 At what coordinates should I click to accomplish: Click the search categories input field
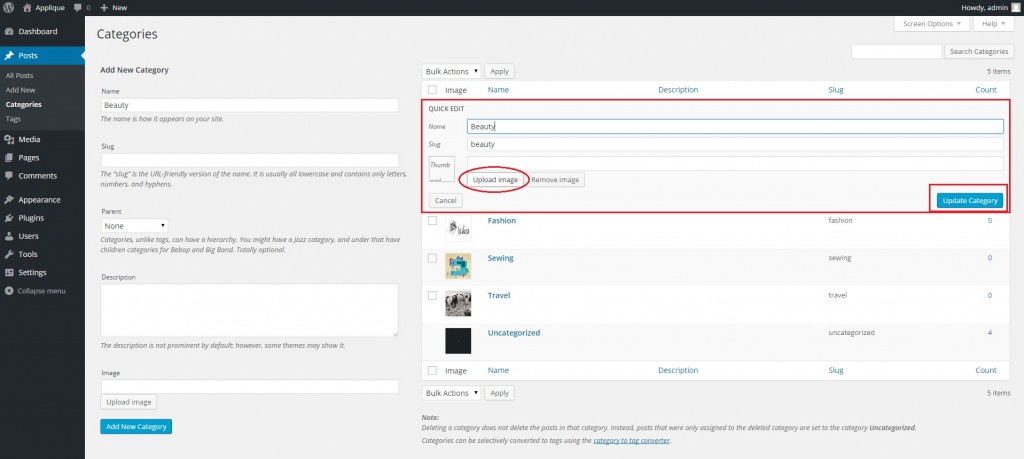(x=895, y=51)
